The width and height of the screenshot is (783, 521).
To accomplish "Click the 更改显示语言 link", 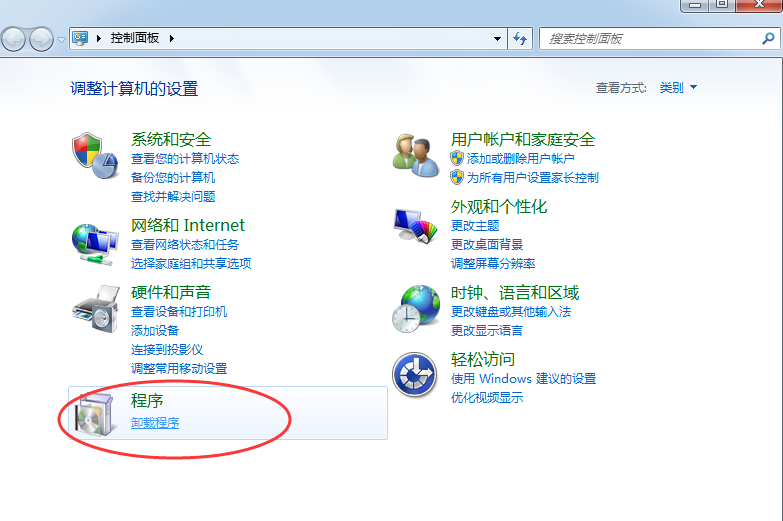I will point(487,331).
